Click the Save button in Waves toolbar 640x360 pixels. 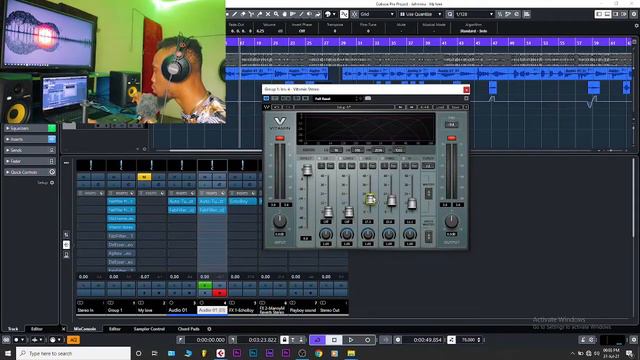[455, 107]
